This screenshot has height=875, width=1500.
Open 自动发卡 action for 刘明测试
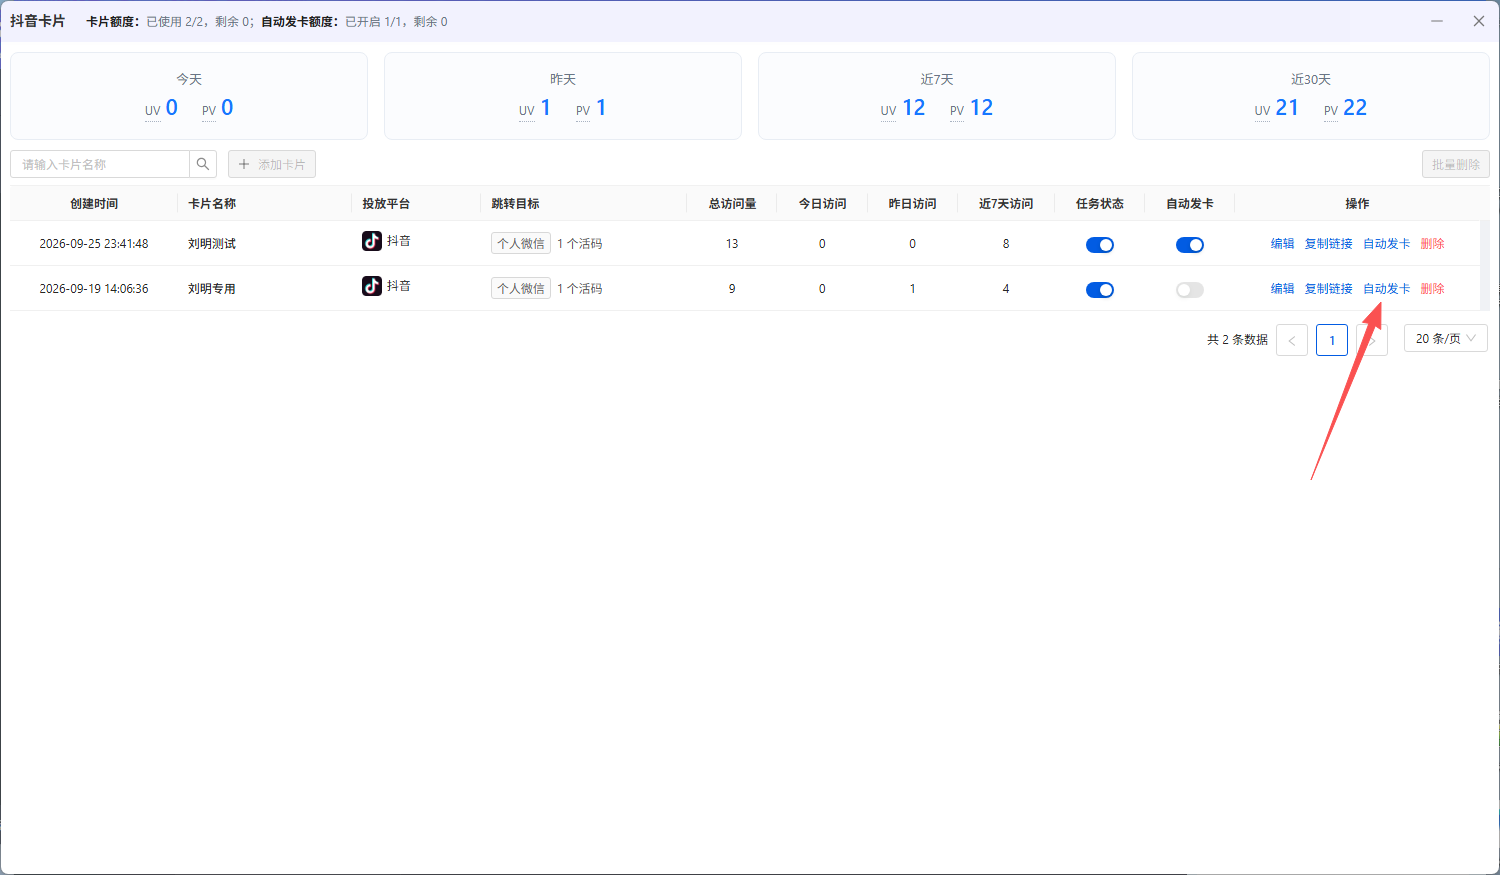click(1387, 244)
